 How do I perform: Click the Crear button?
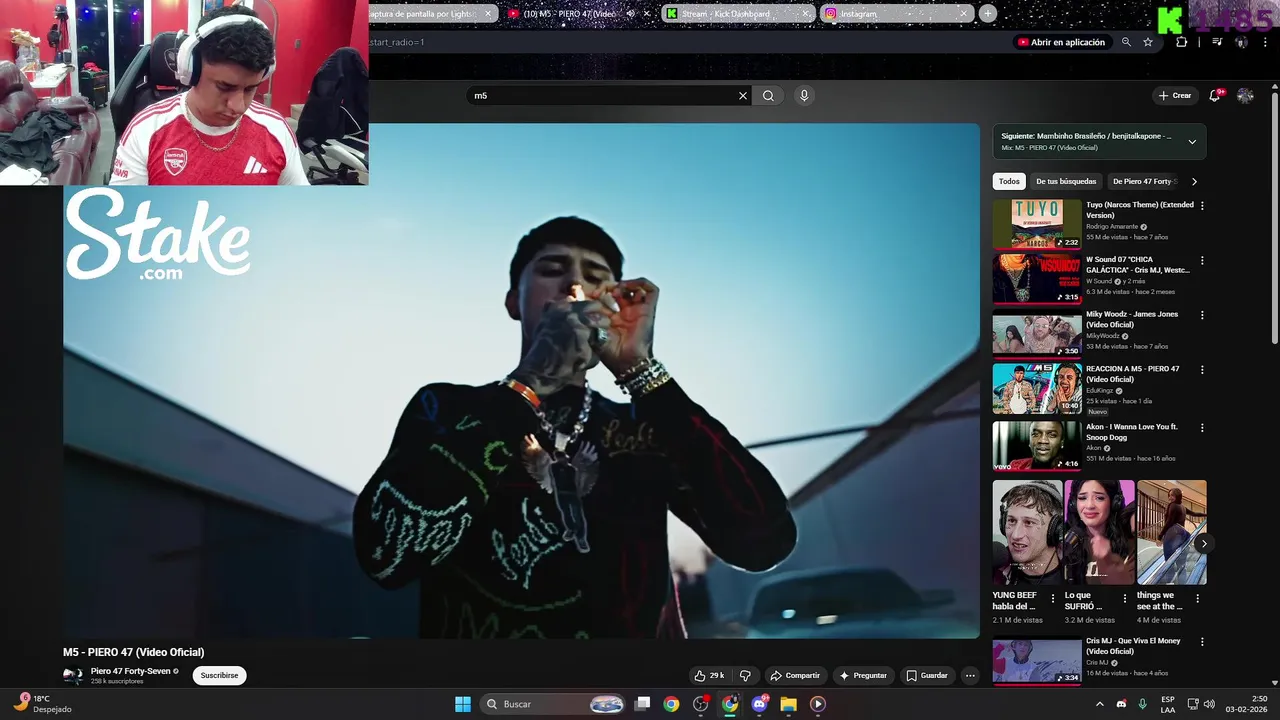(1175, 96)
